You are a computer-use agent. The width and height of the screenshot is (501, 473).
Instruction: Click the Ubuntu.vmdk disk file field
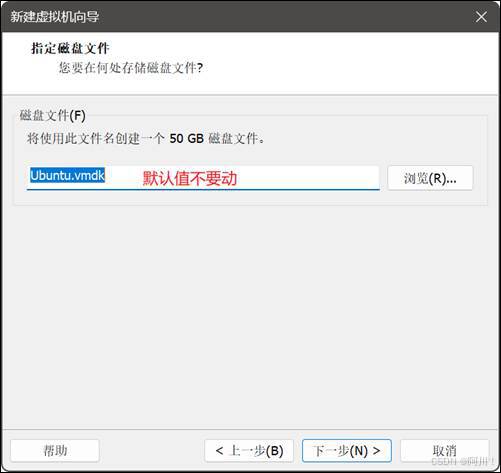(203, 178)
